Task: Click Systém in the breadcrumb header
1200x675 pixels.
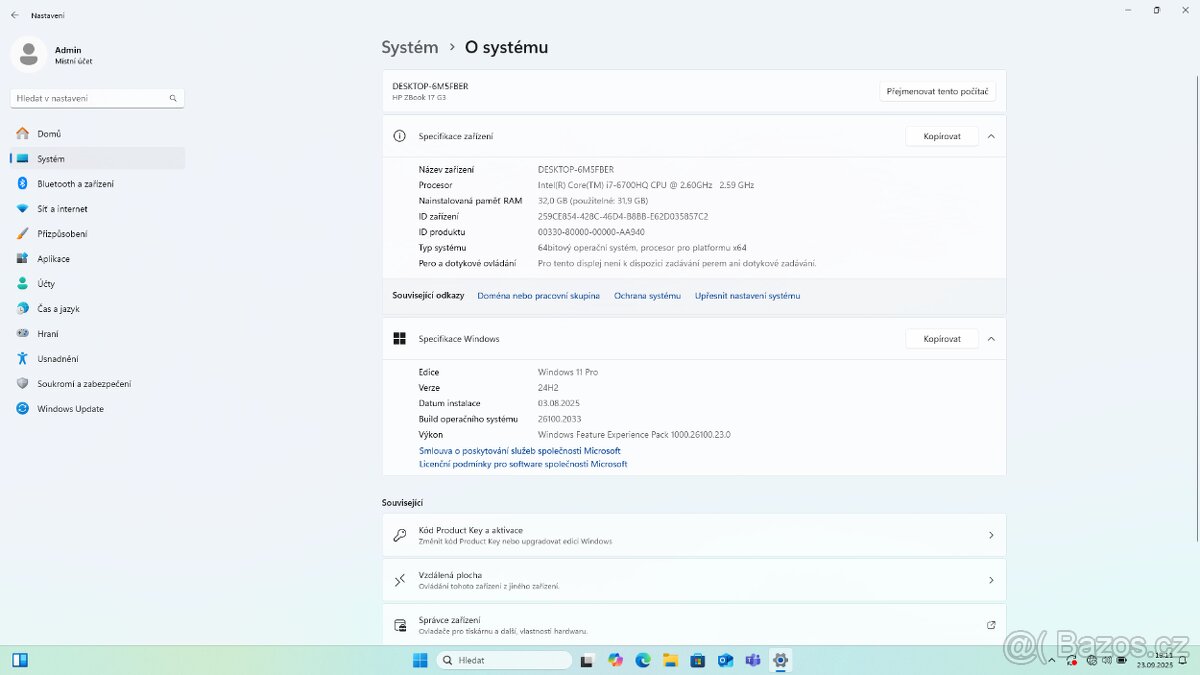Action: (x=410, y=47)
